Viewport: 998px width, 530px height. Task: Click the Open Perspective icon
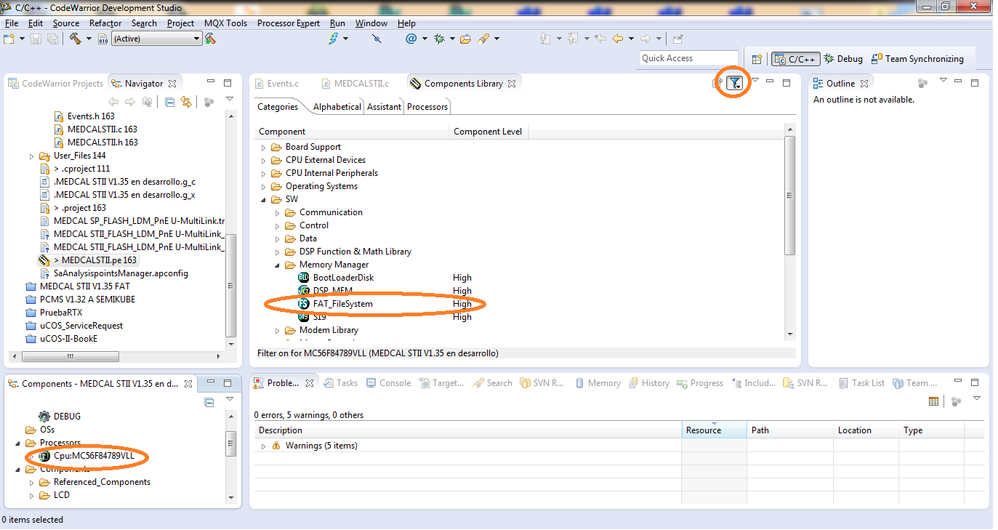(x=757, y=59)
